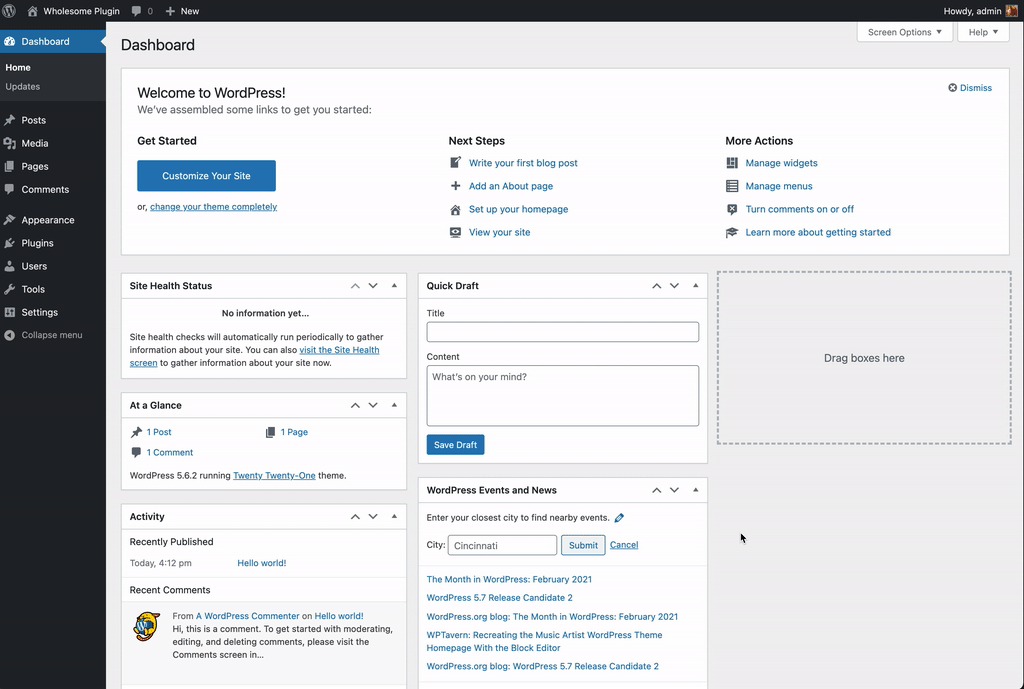Screen dimensions: 1024x689
Task: Click the Manage widgets icon
Action: [732, 163]
